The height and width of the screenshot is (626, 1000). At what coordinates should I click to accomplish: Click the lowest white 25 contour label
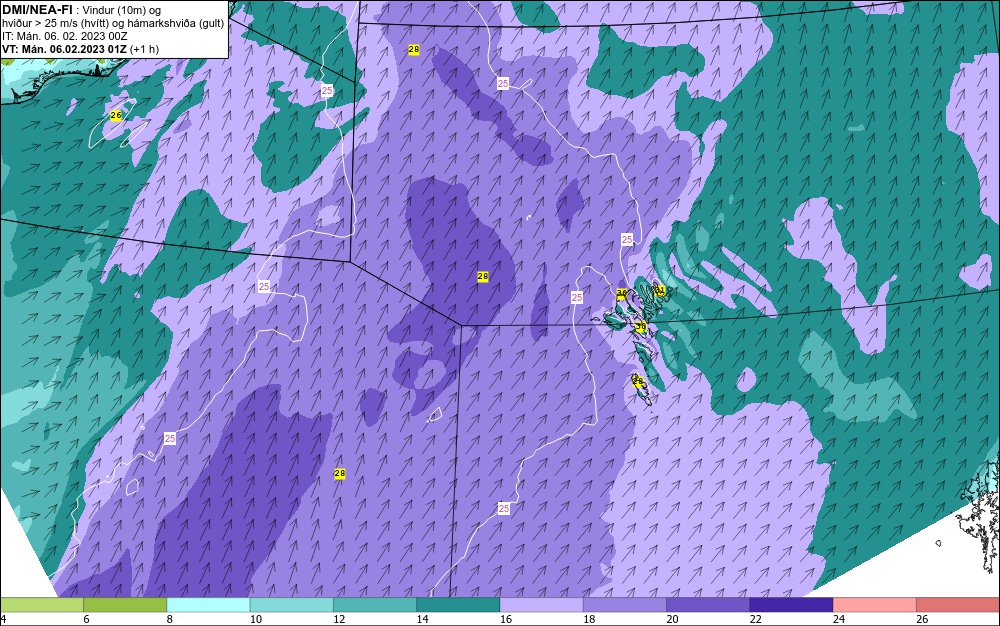click(504, 509)
